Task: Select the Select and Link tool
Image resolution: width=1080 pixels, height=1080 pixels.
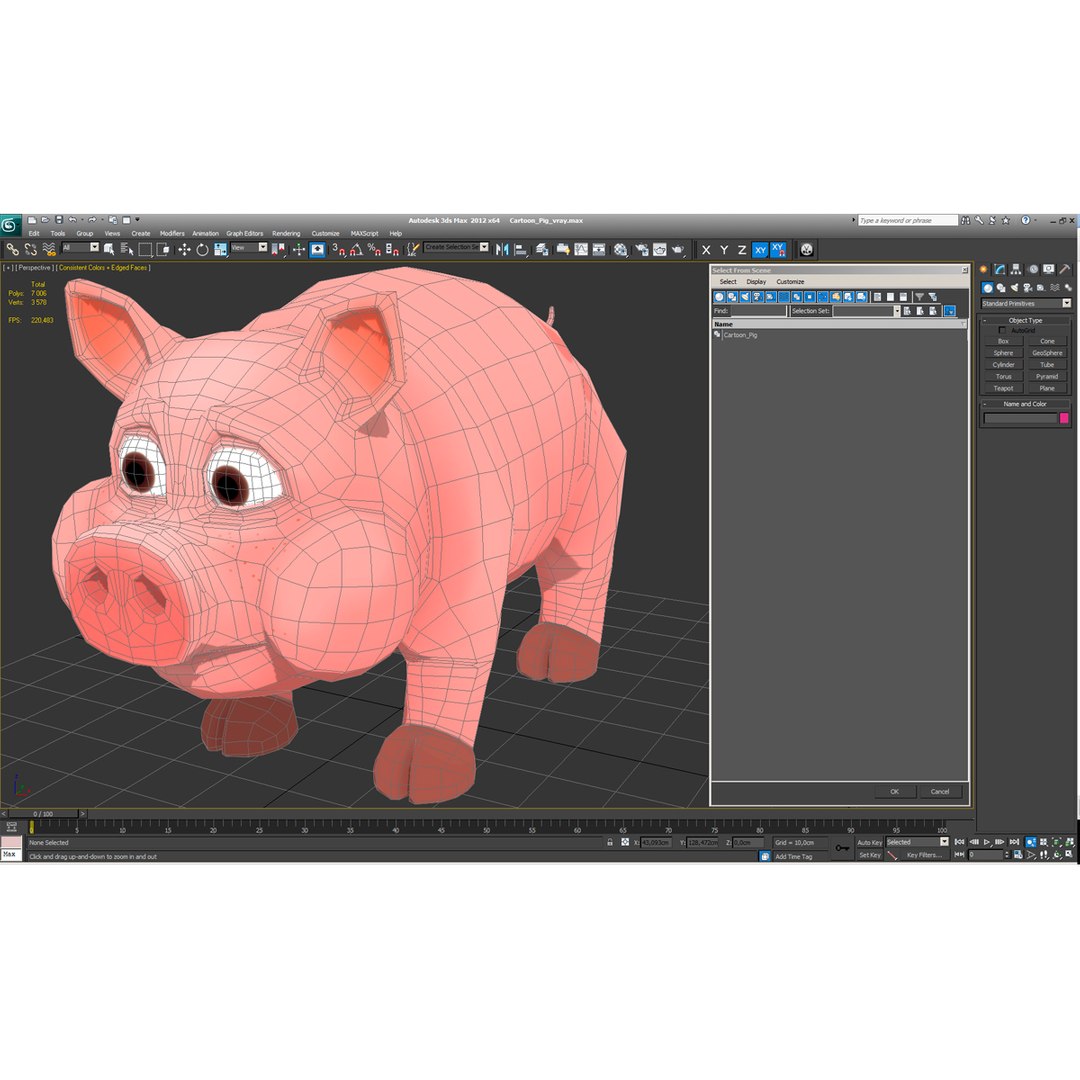Action: point(12,249)
